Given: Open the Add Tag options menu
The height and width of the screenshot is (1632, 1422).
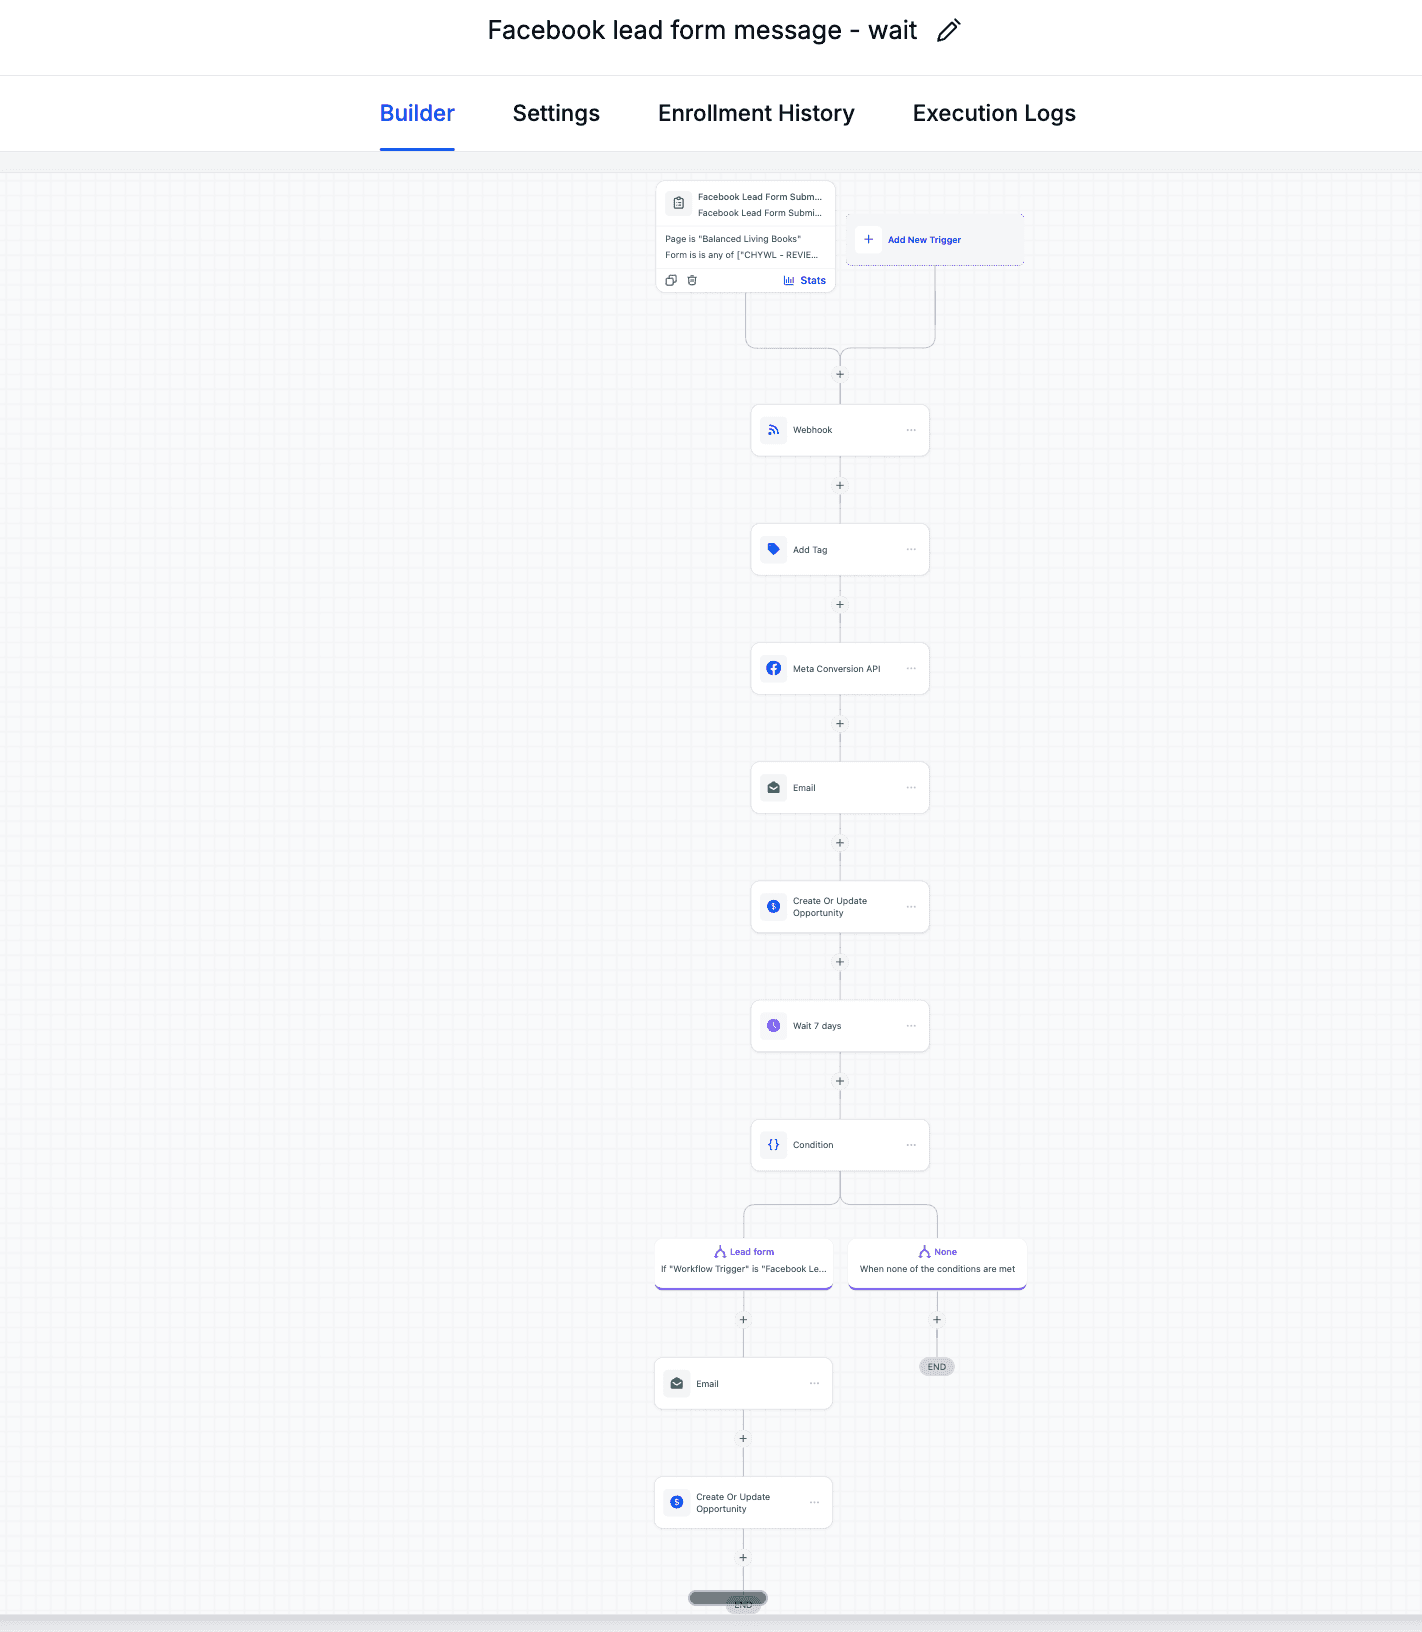Looking at the screenshot, I should (911, 549).
